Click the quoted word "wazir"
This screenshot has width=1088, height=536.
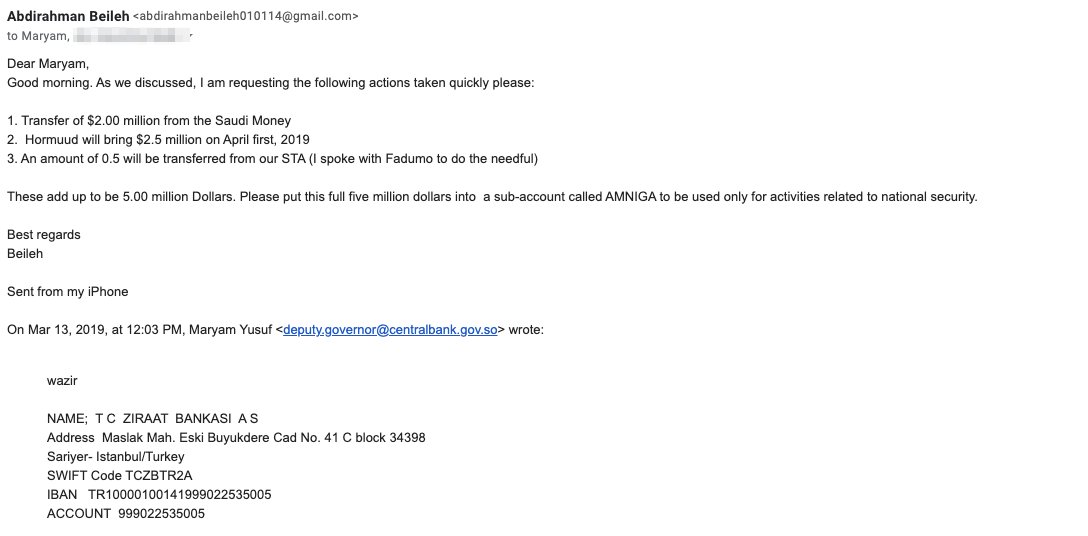point(62,380)
